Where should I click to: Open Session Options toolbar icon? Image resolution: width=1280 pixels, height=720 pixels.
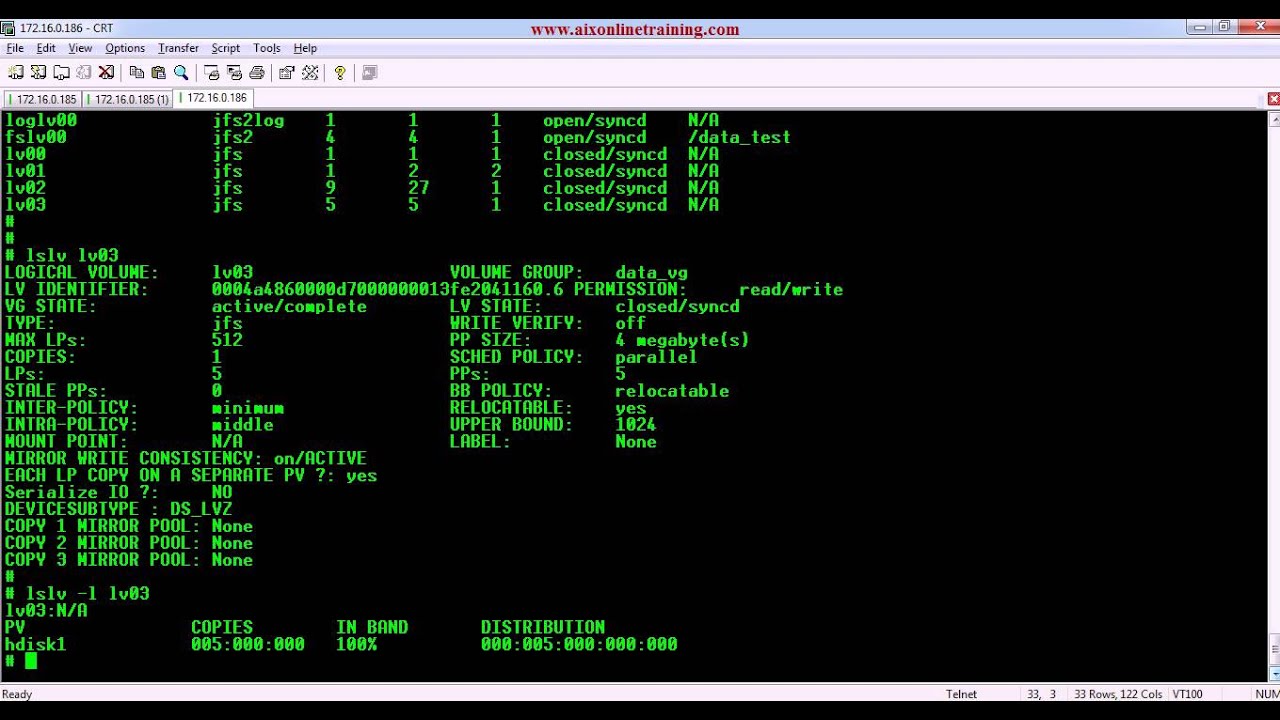[287, 72]
